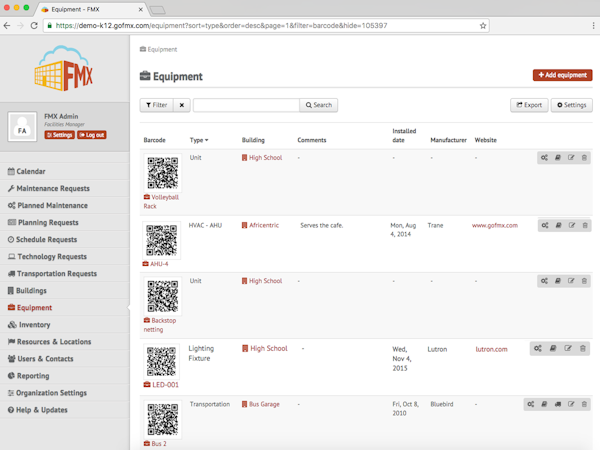Bookmark this page with the star icon
Viewport: 600px width, 450px height.
[x=483, y=26]
